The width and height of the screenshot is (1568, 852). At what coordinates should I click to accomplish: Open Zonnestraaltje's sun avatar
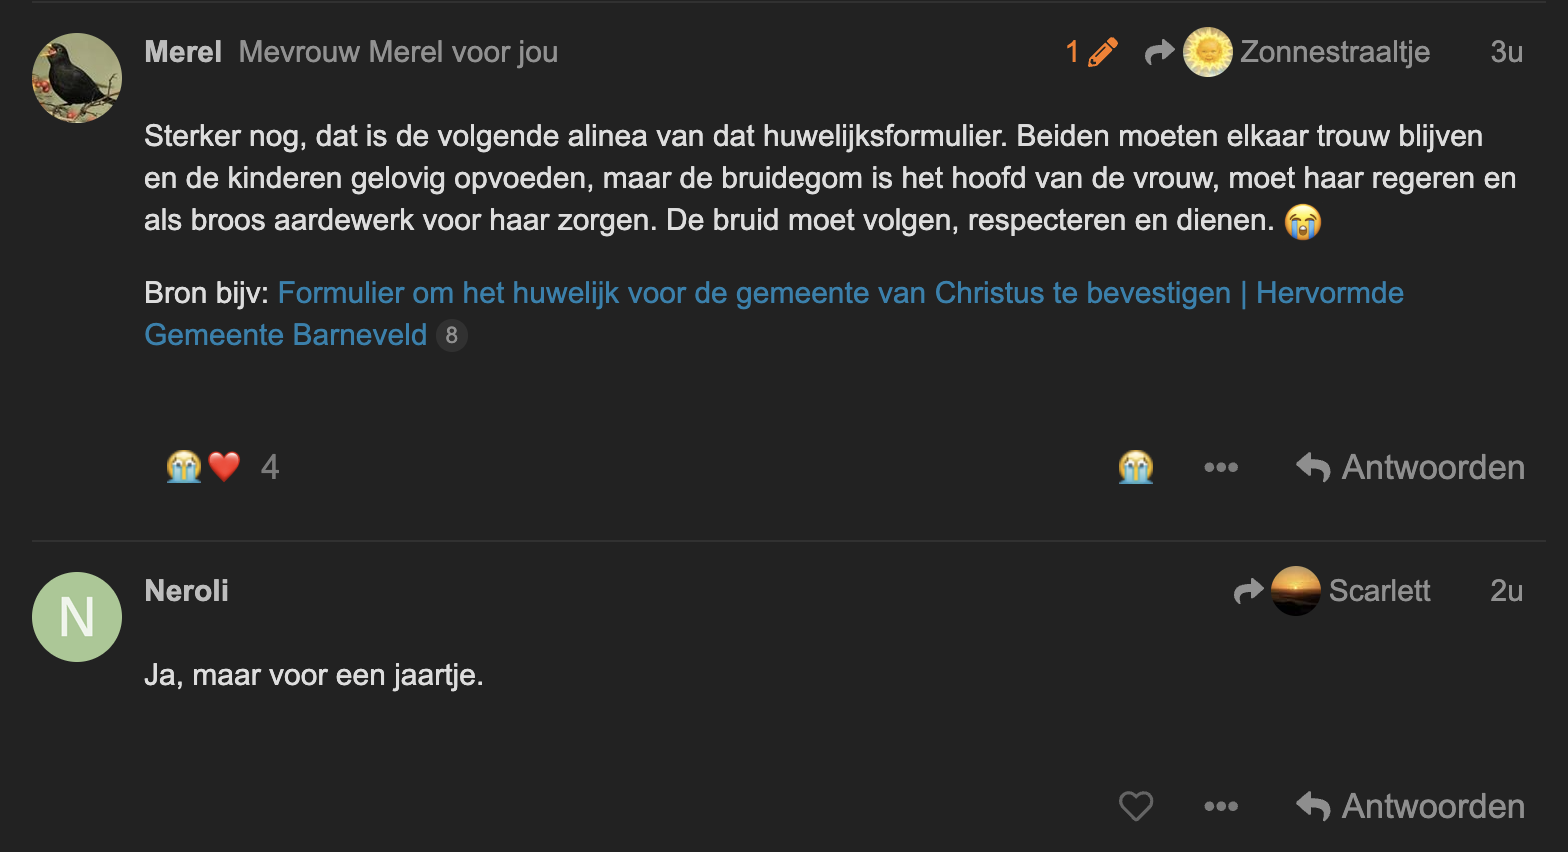coord(1207,52)
